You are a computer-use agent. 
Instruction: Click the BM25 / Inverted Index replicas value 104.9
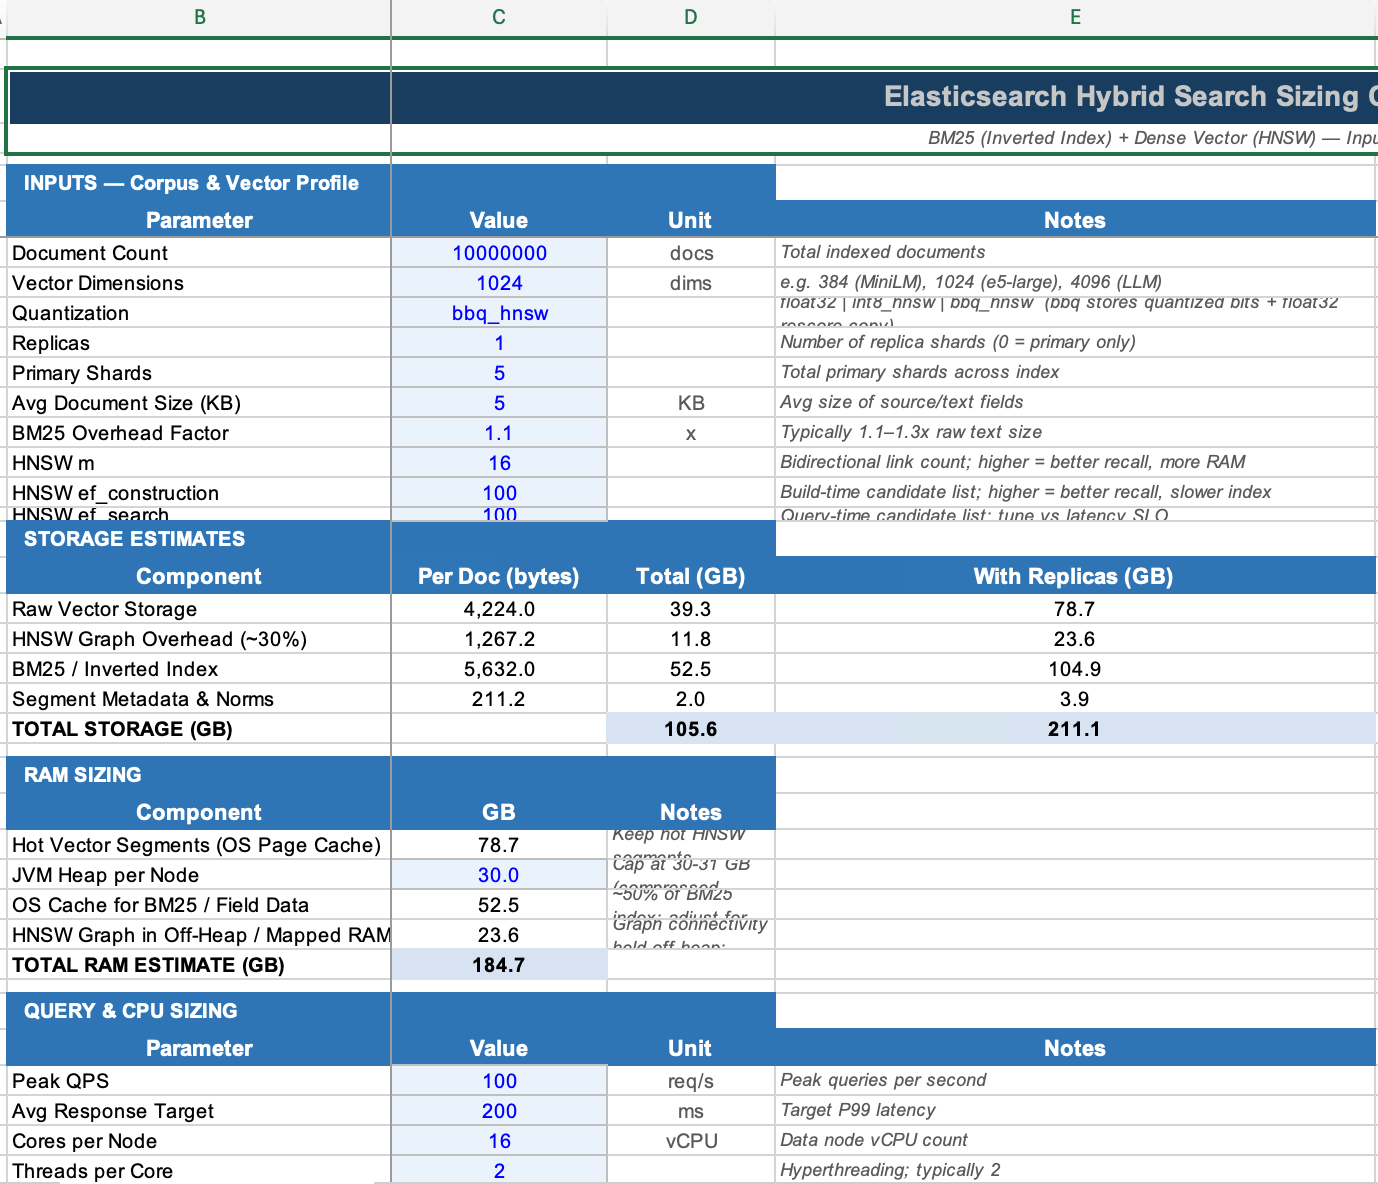pyautogui.click(x=1076, y=669)
